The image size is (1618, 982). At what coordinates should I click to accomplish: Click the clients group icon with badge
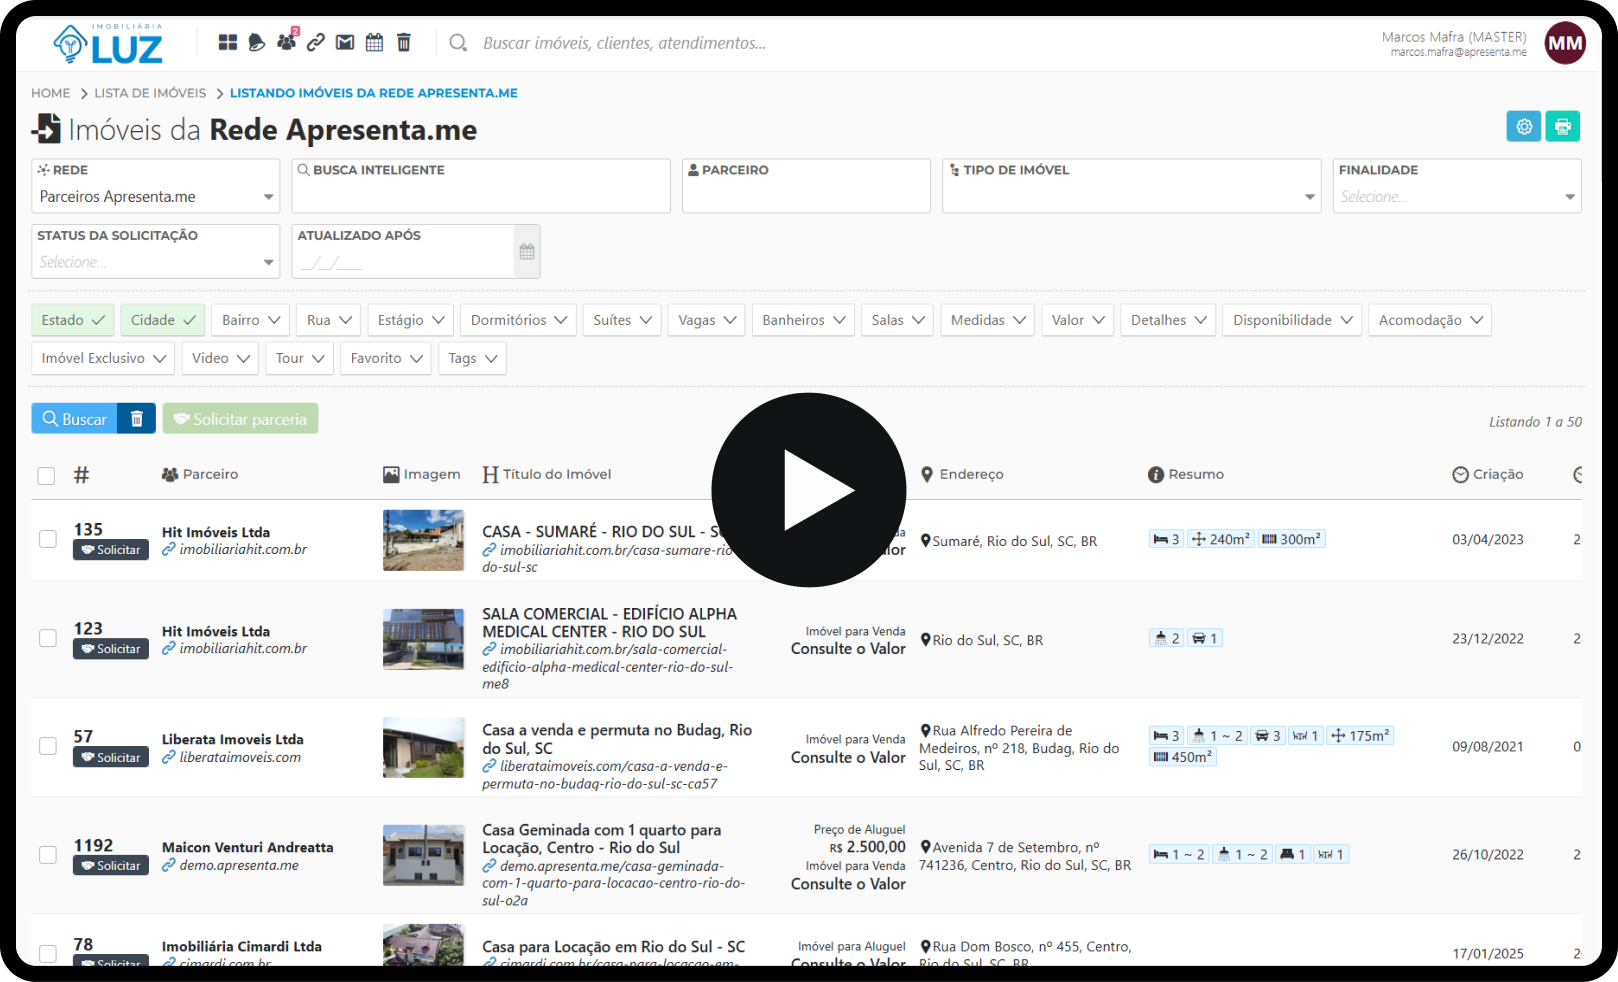(x=287, y=42)
